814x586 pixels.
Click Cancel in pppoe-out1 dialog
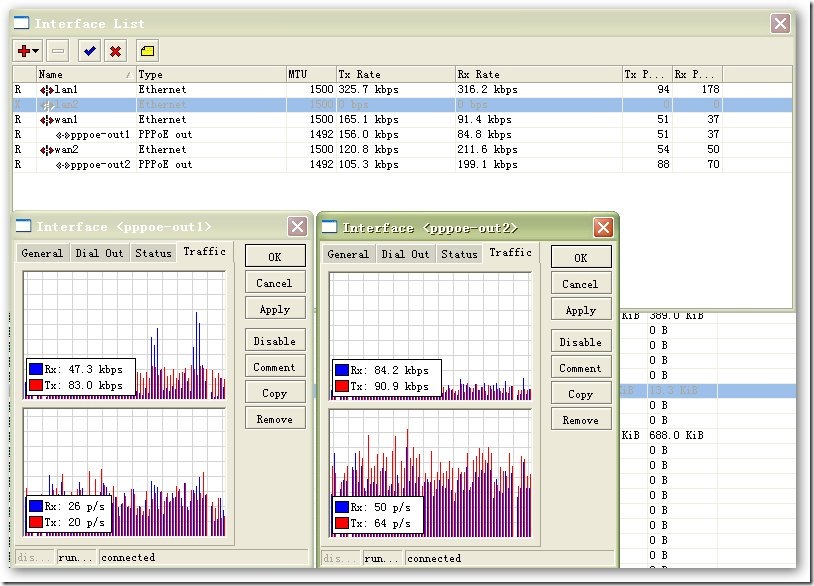[275, 283]
